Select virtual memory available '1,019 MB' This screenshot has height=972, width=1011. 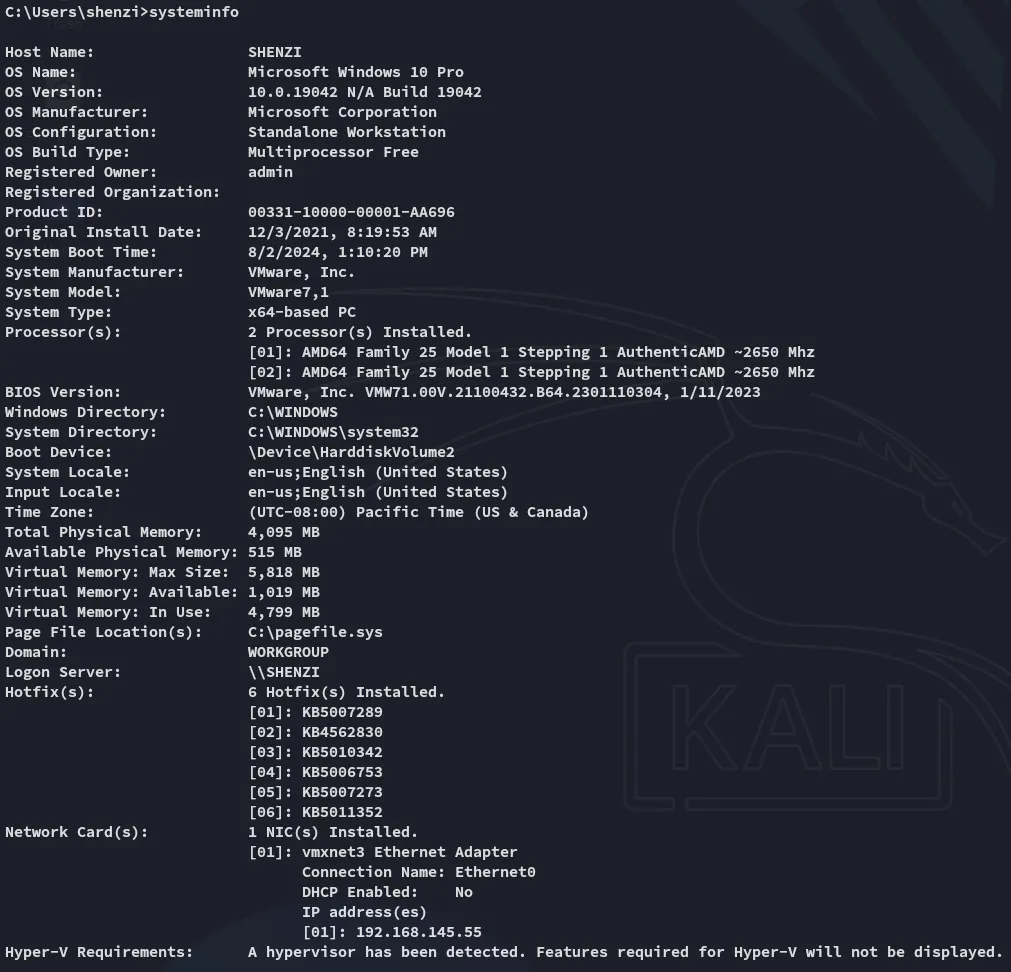(284, 592)
